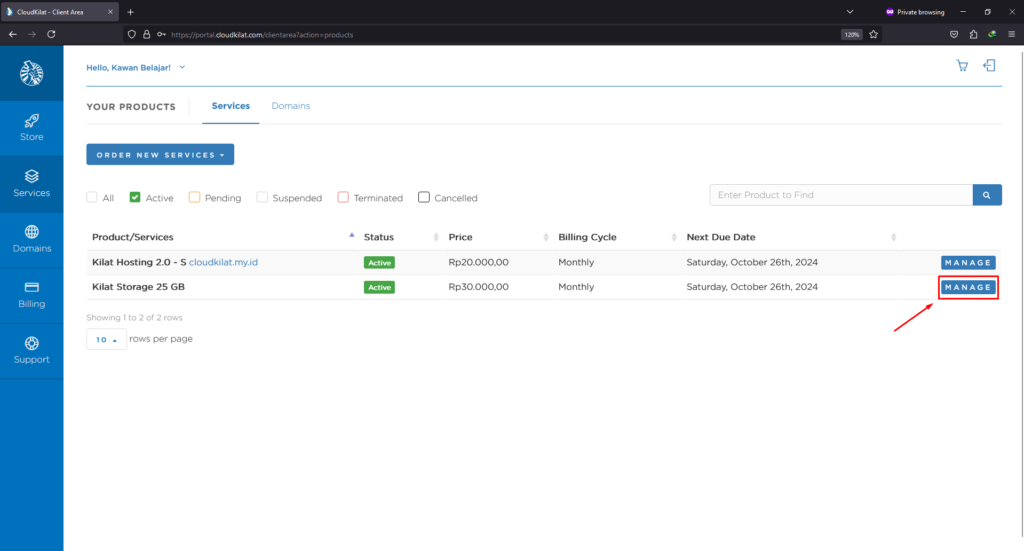The width and height of the screenshot is (1024, 551).
Task: Switch to the Domains tab
Action: pyautogui.click(x=290, y=106)
